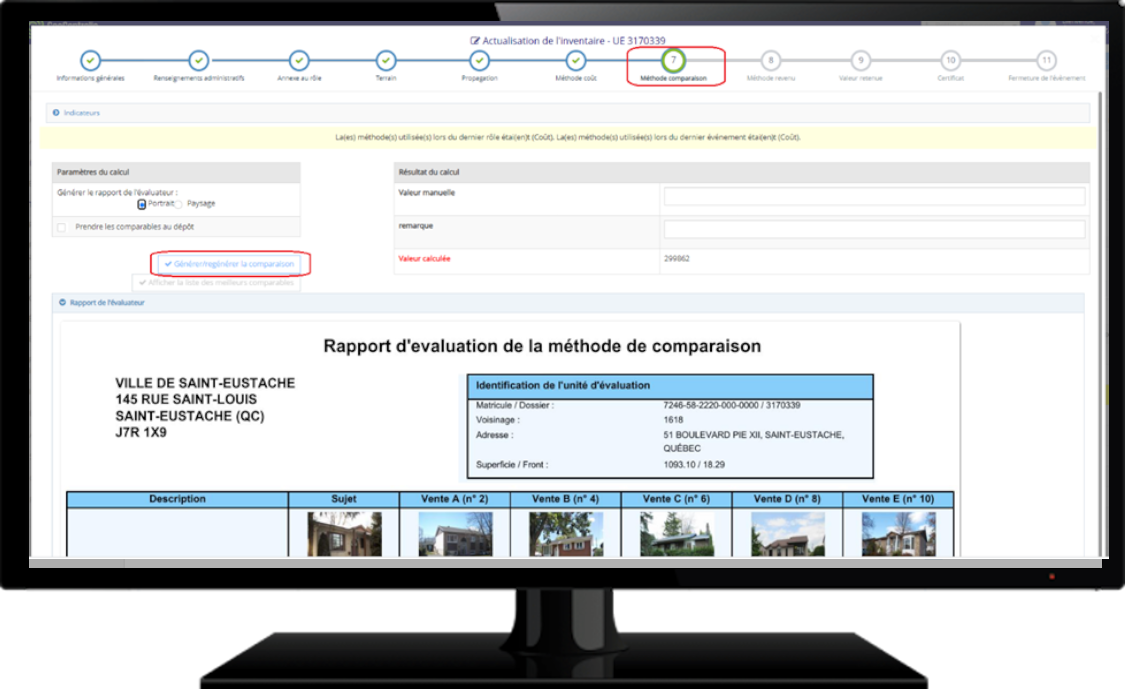Jump to the Terrain step circle

click(386, 60)
